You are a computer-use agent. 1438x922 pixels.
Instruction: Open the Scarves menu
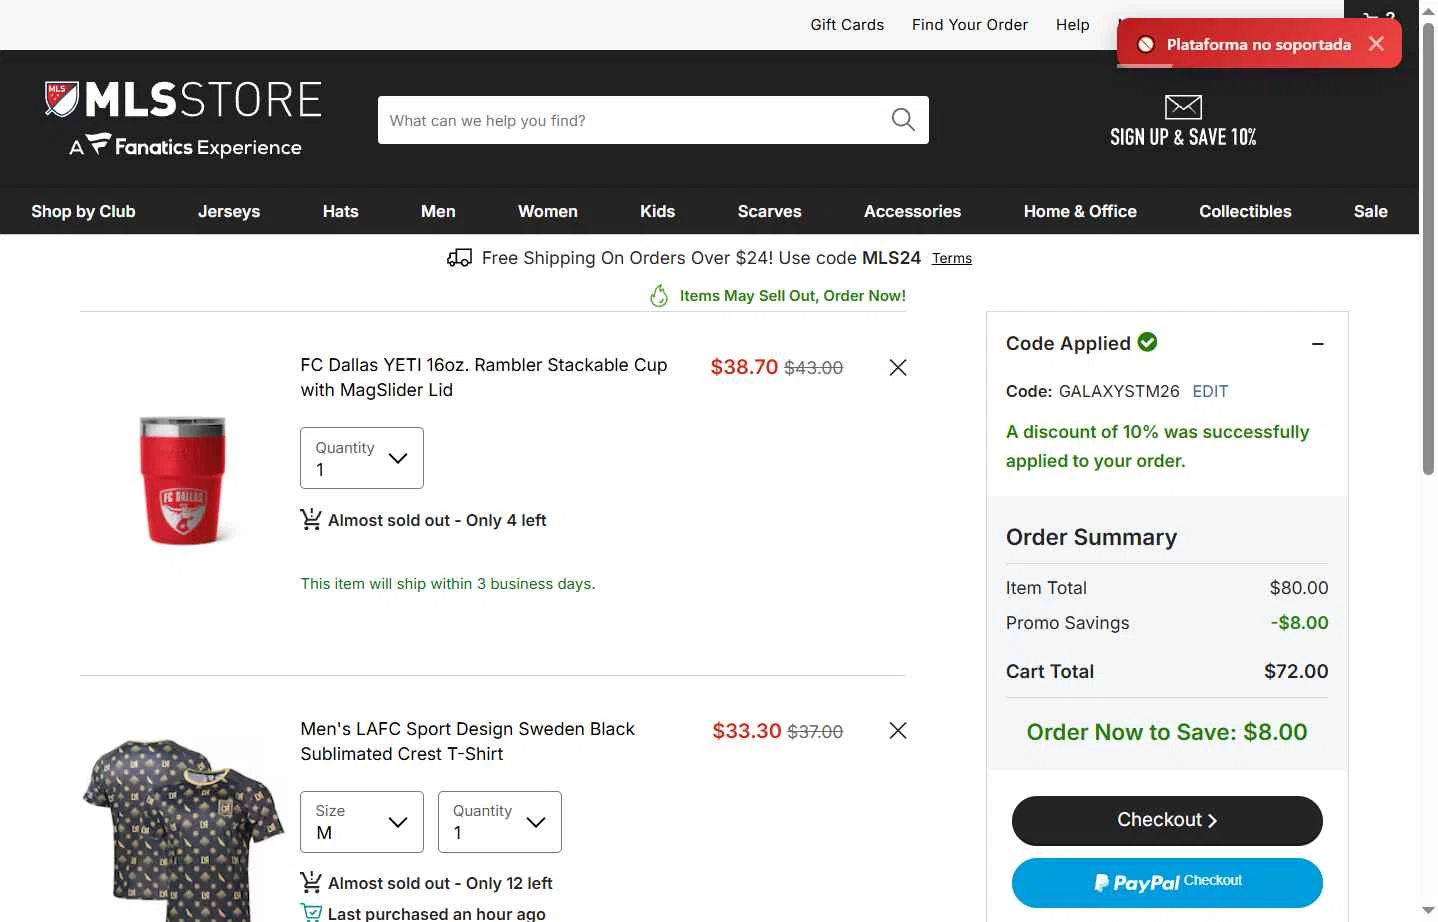pos(770,211)
